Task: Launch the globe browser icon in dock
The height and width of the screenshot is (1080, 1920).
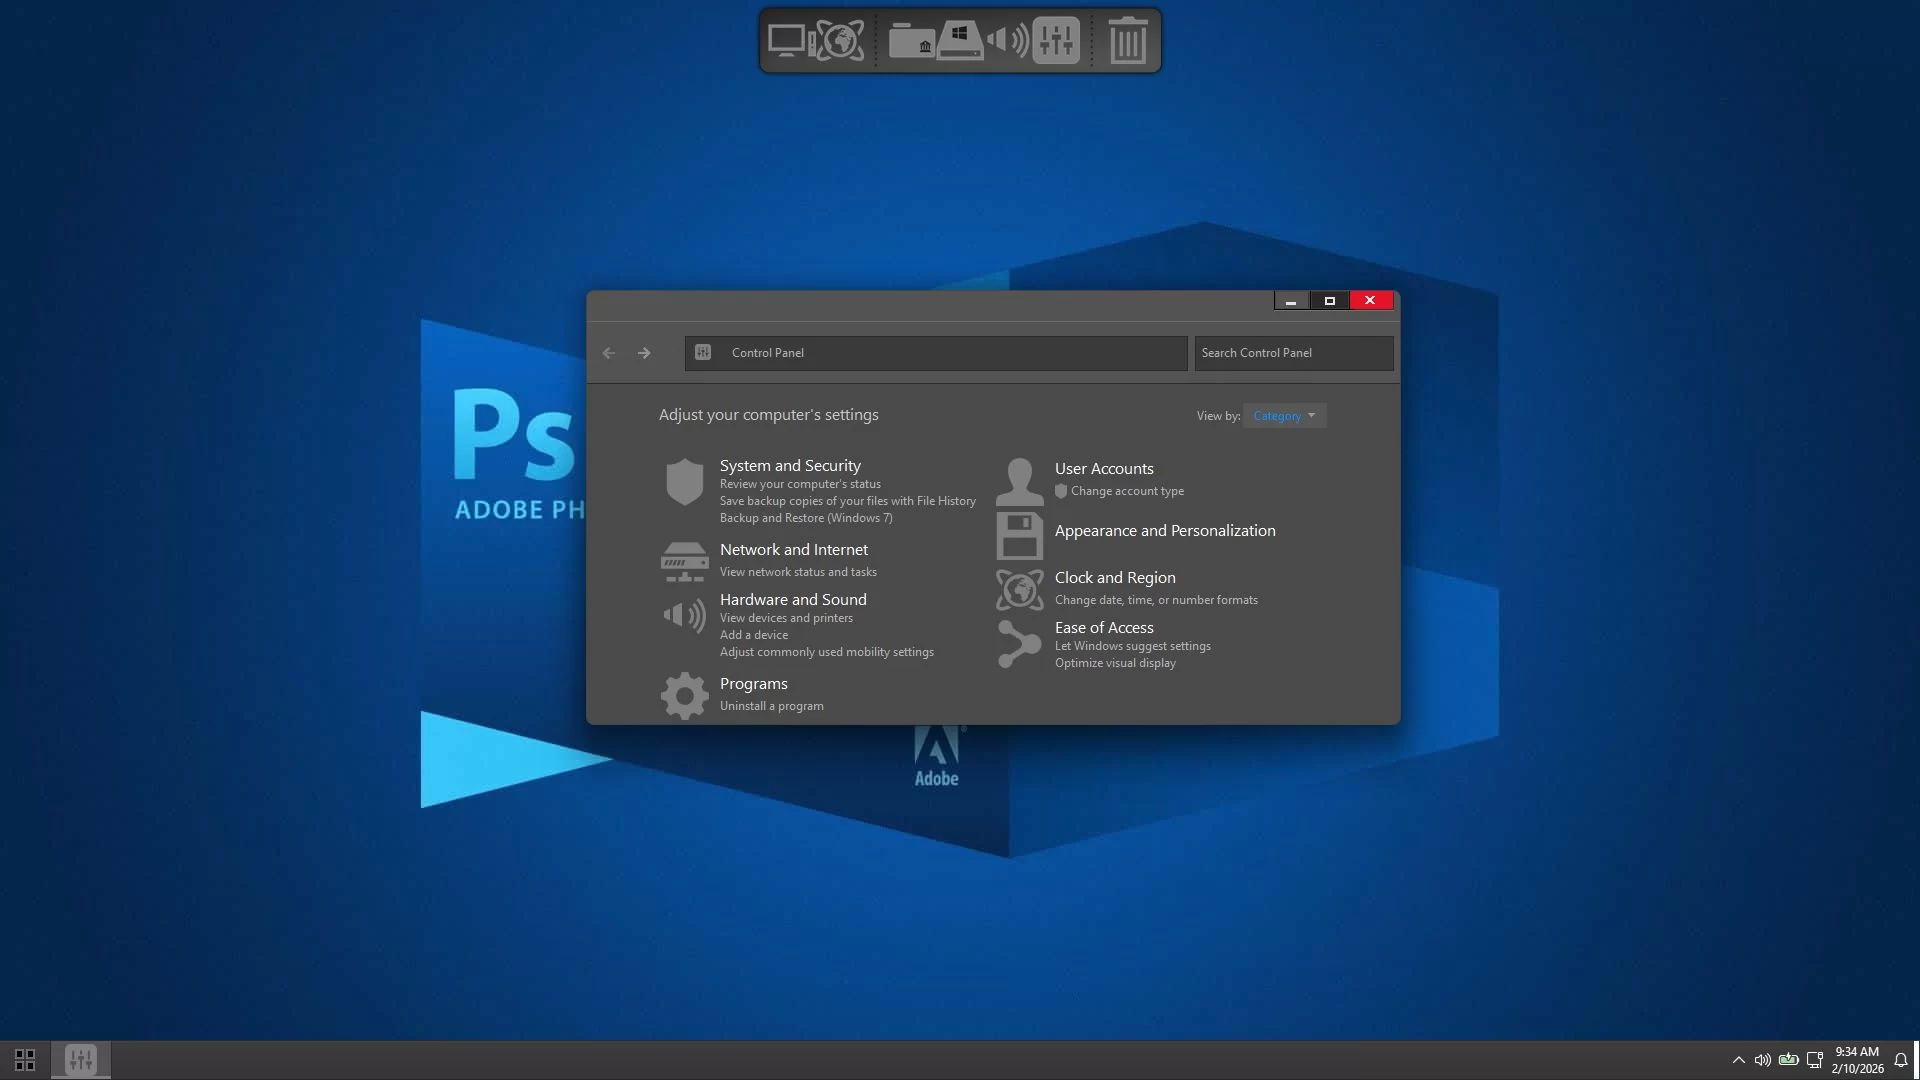Action: (838, 41)
